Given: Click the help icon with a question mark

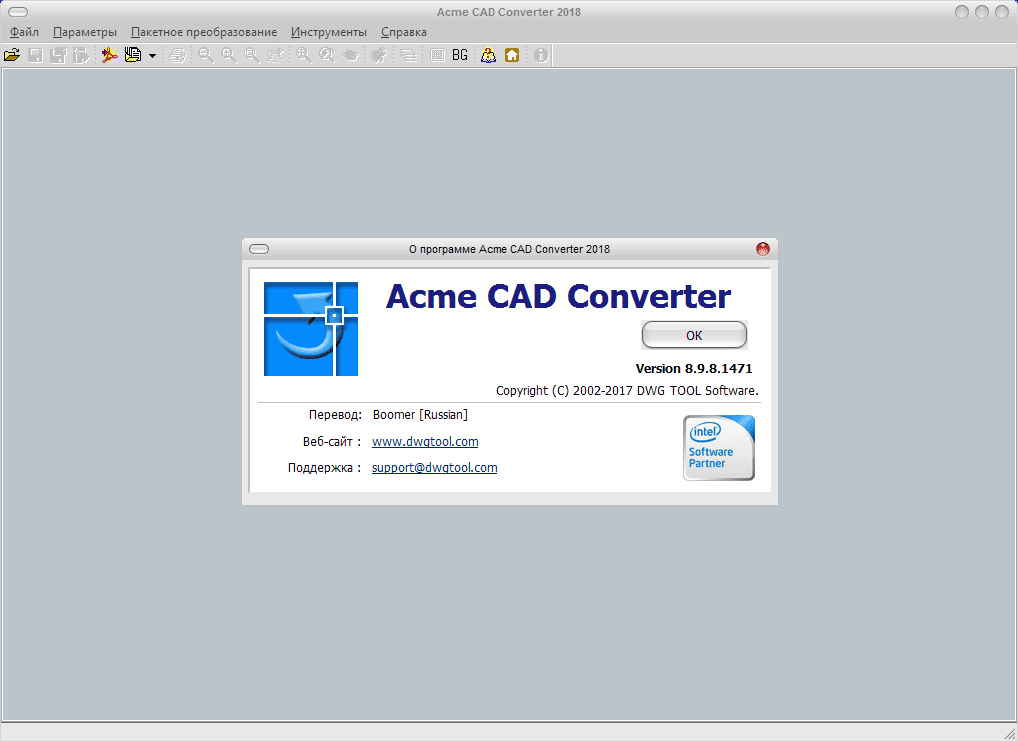Looking at the screenshot, I should (x=488, y=55).
